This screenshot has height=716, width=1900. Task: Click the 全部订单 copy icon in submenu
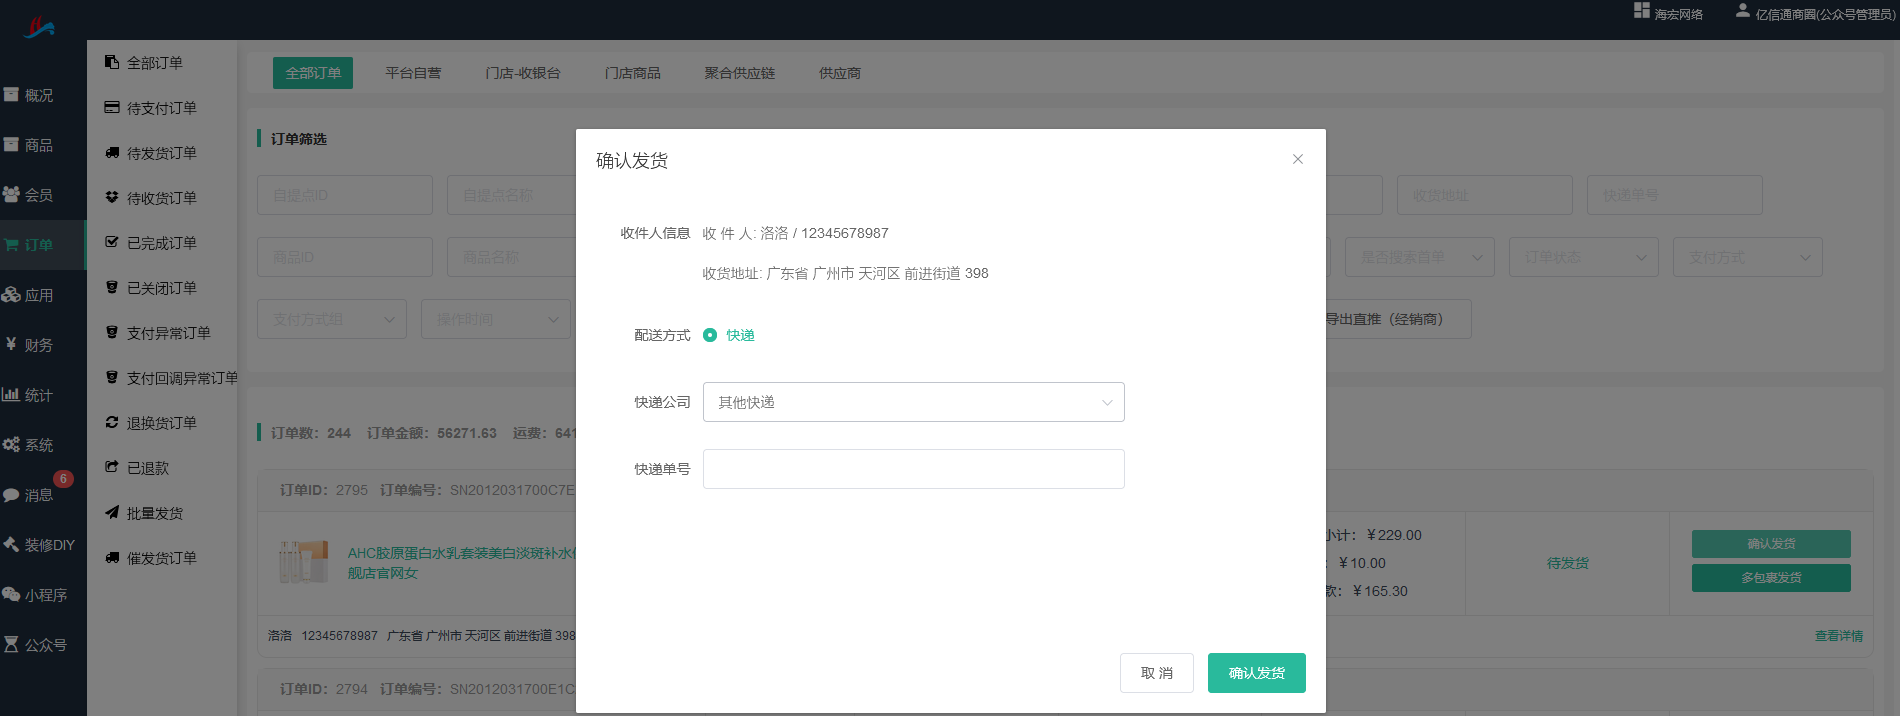pos(112,62)
